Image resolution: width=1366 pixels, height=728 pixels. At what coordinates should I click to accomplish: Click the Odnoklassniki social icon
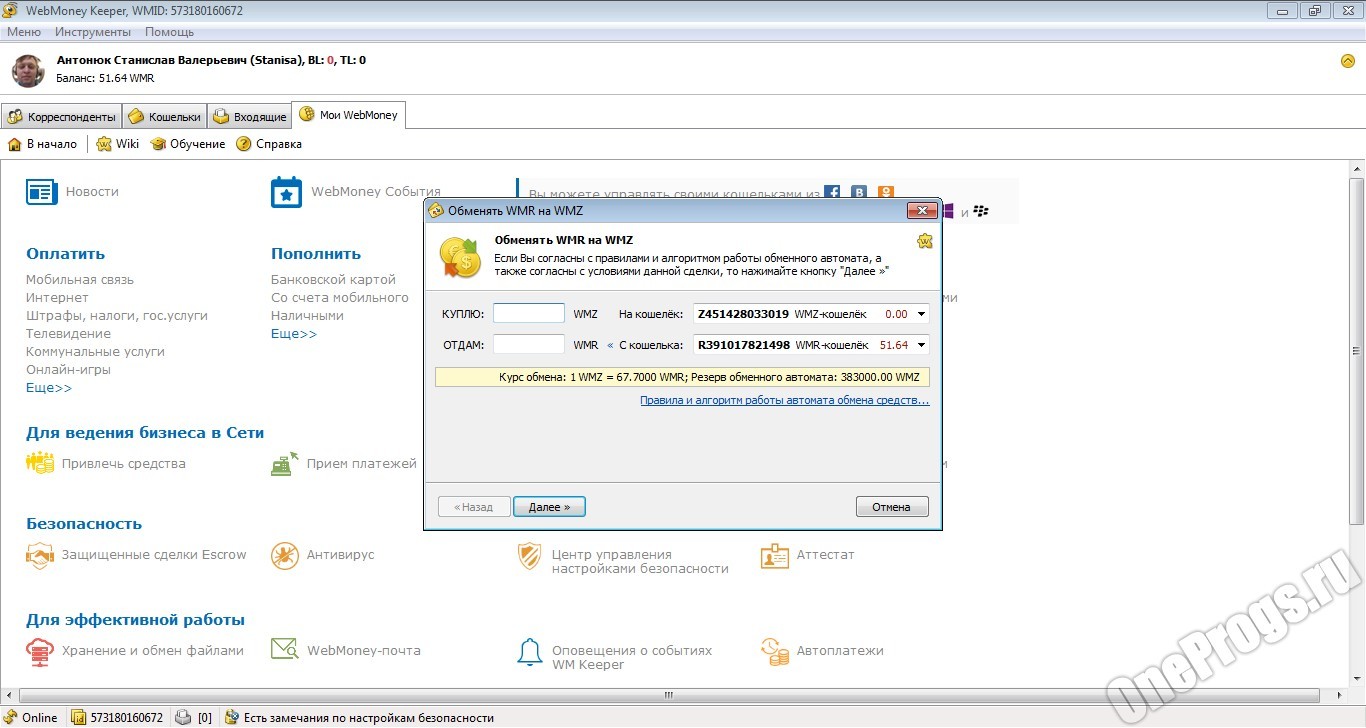(x=886, y=193)
